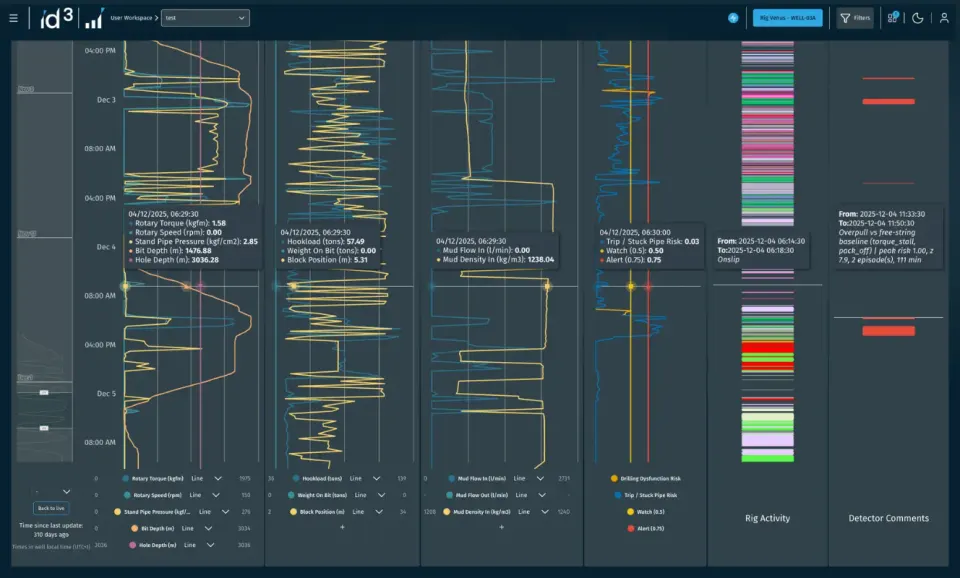This screenshot has height=578, width=960.
Task: Select Hookload (tons) label
Action: [322, 479]
